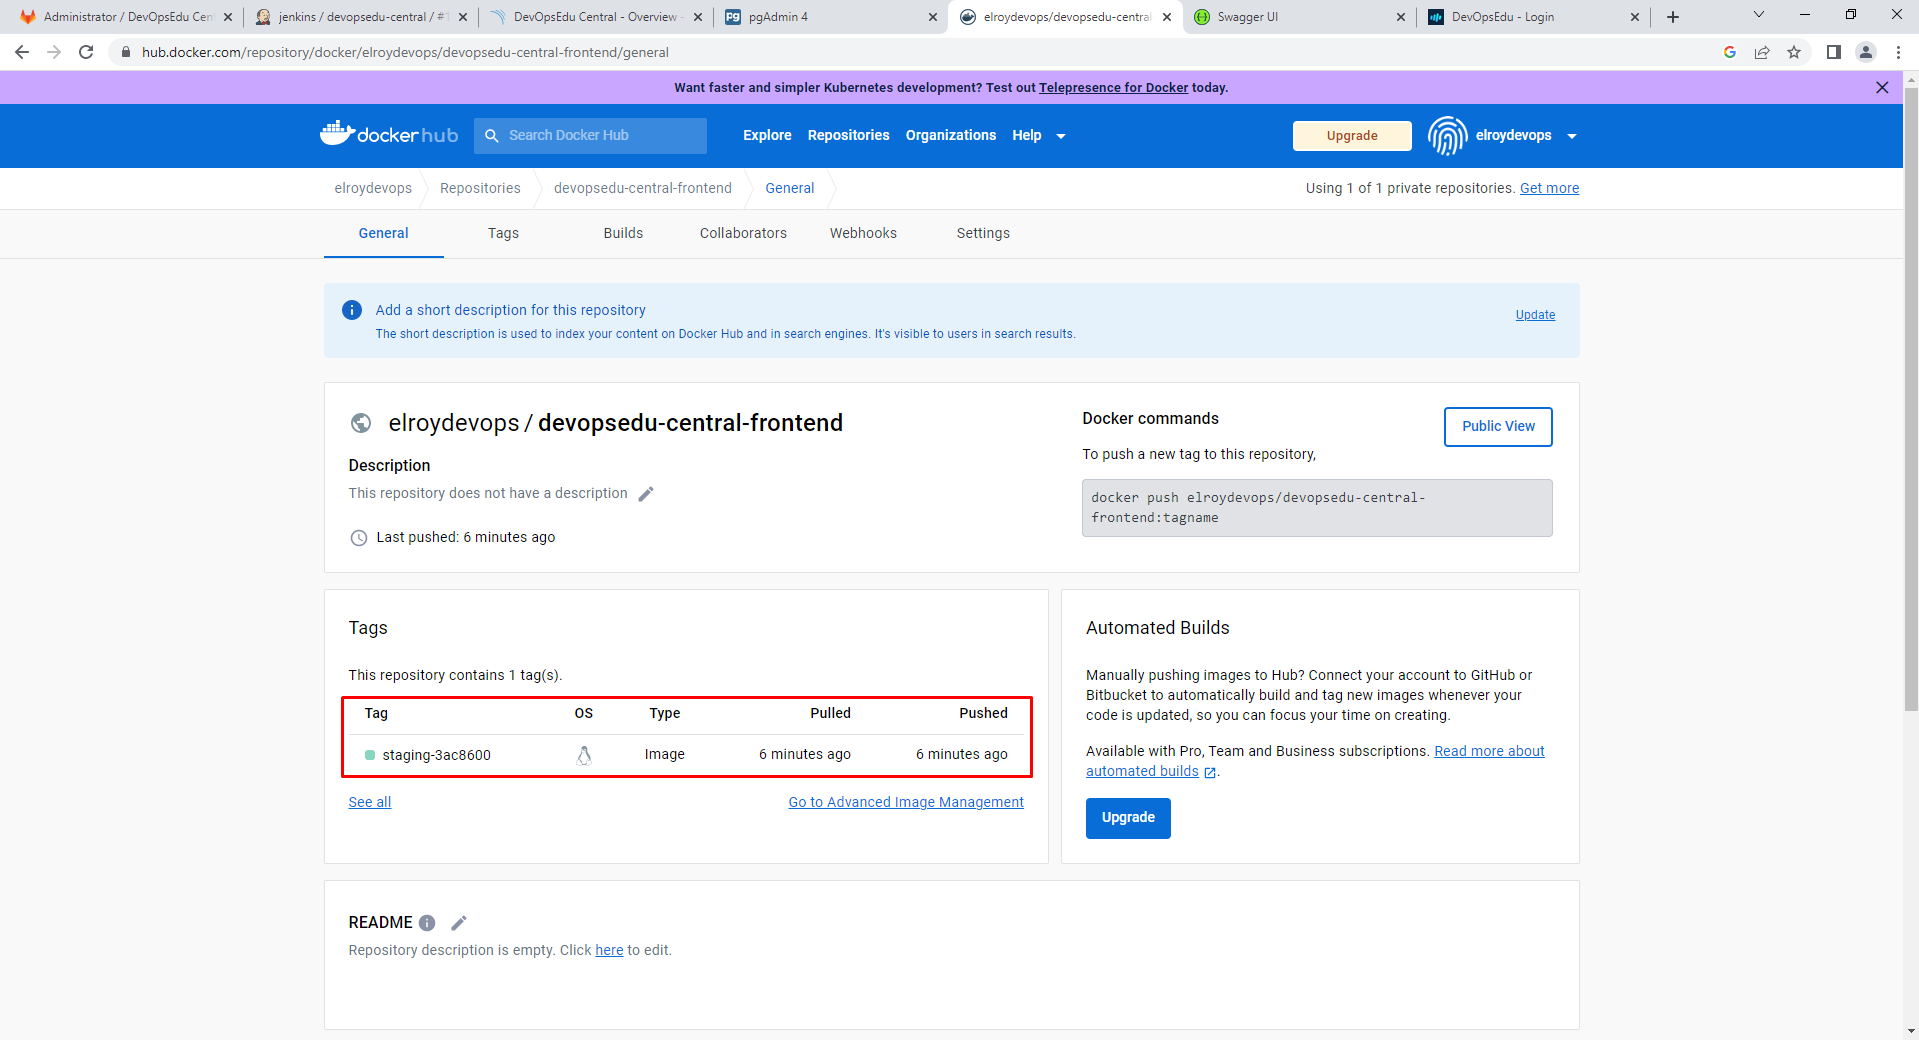
Task: Click the share page icon in address bar
Action: pyautogui.click(x=1762, y=52)
